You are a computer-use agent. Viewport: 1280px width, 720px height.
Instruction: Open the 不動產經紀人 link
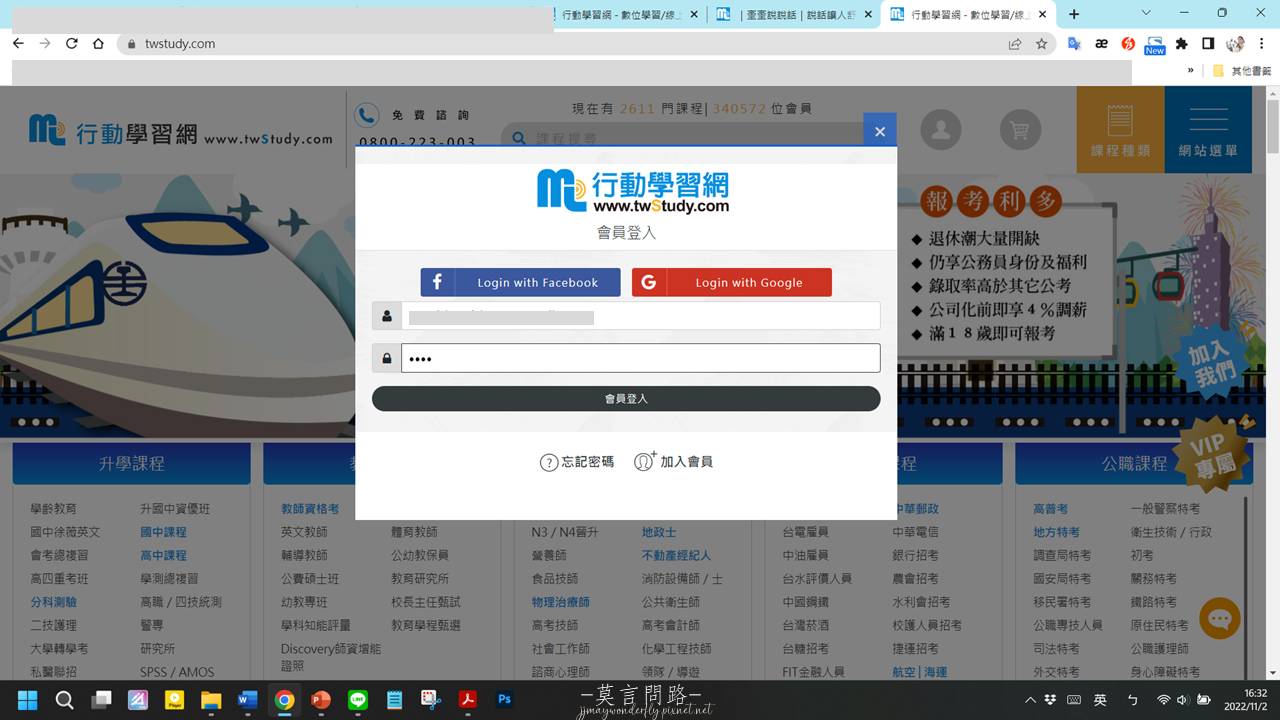676,555
